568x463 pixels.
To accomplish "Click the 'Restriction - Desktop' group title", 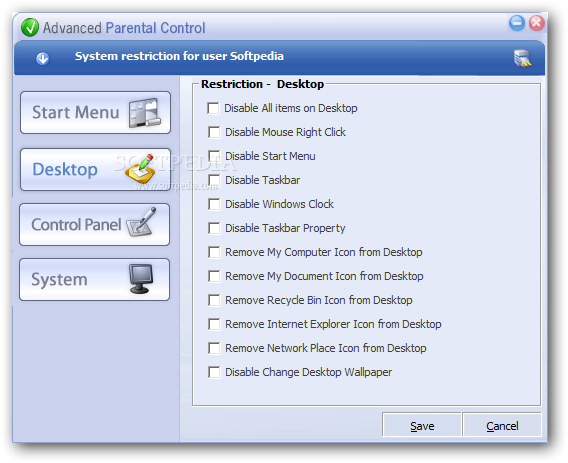I will [262, 84].
